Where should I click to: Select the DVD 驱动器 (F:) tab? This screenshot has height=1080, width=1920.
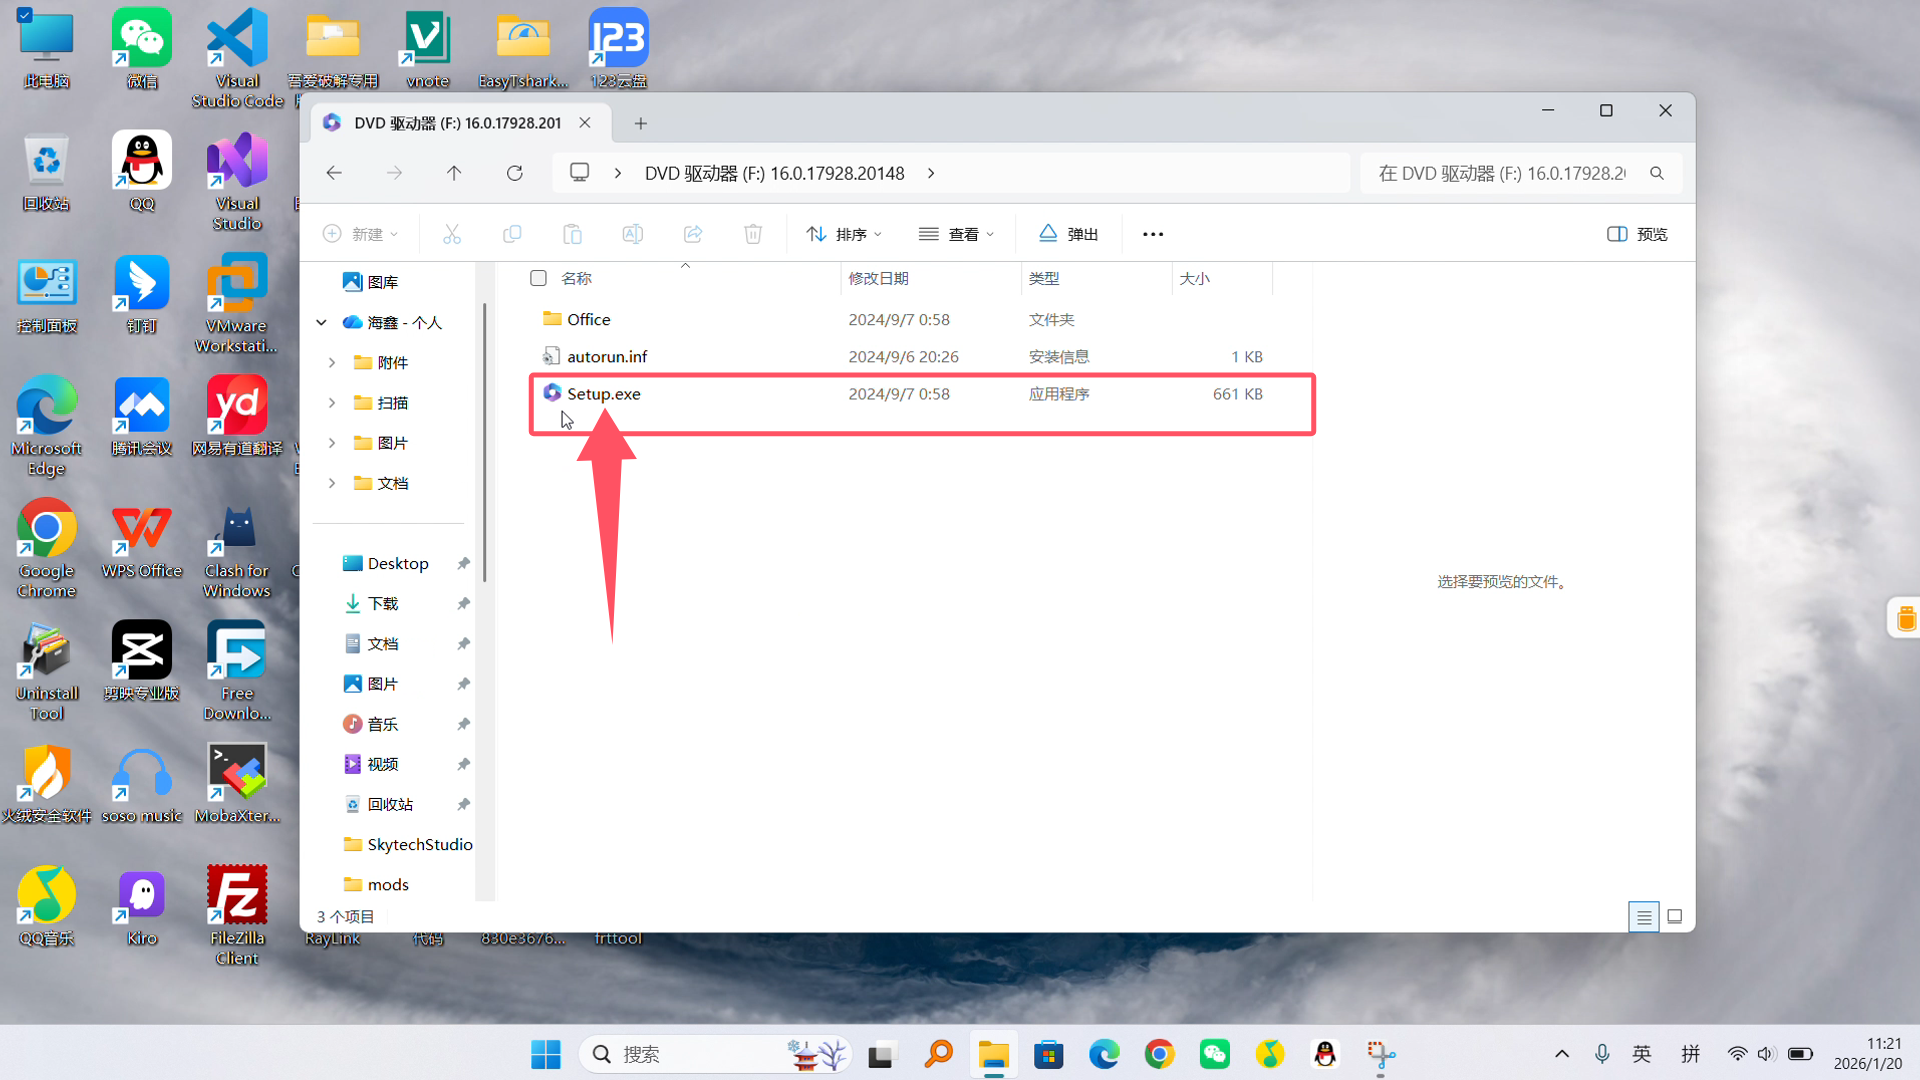click(456, 123)
